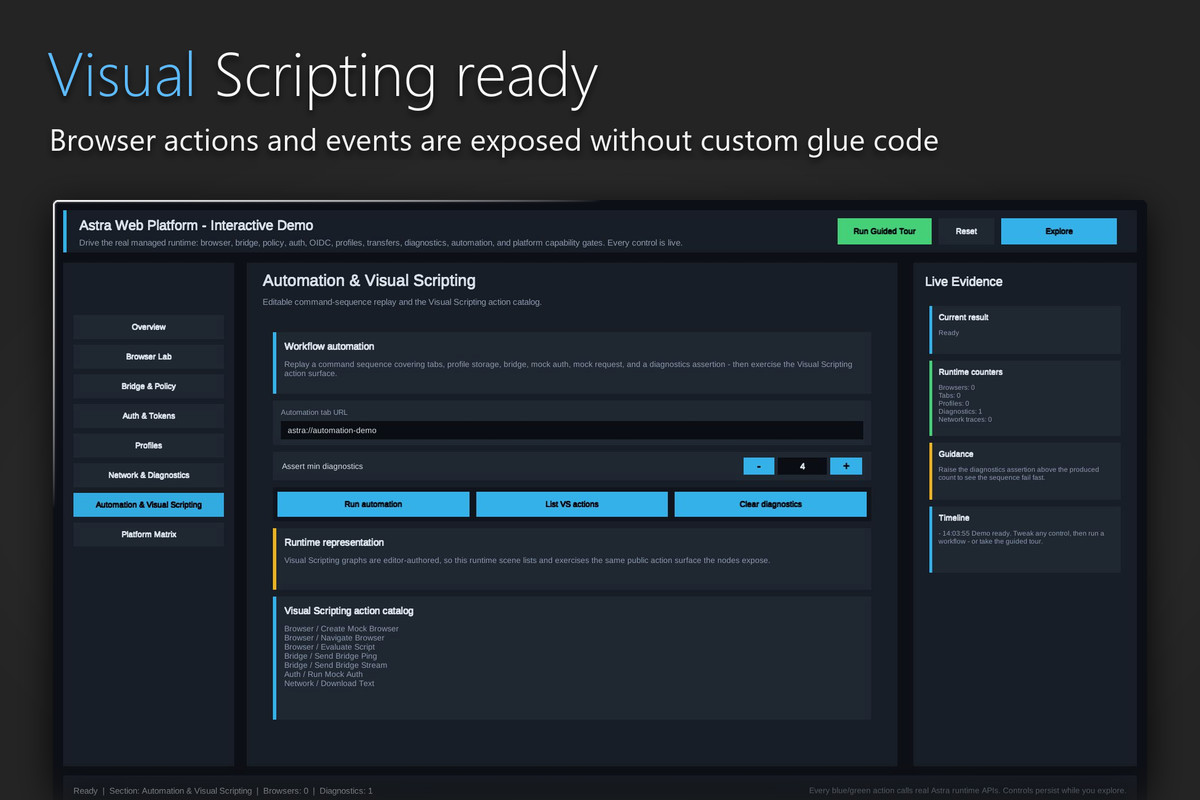1200x800 pixels.
Task: Click the Current result card
Action: 1025,330
